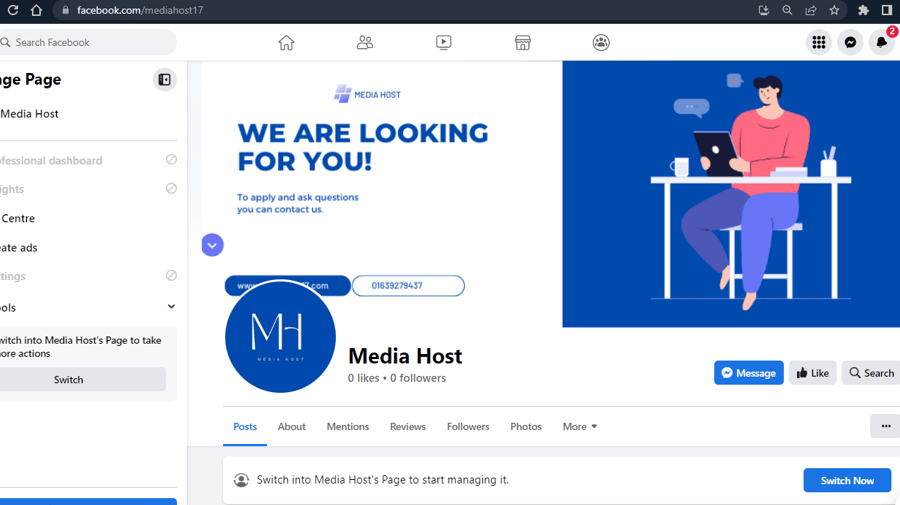900x505 pixels.
Task: Click the round purple down-arrow button
Action: click(212, 245)
